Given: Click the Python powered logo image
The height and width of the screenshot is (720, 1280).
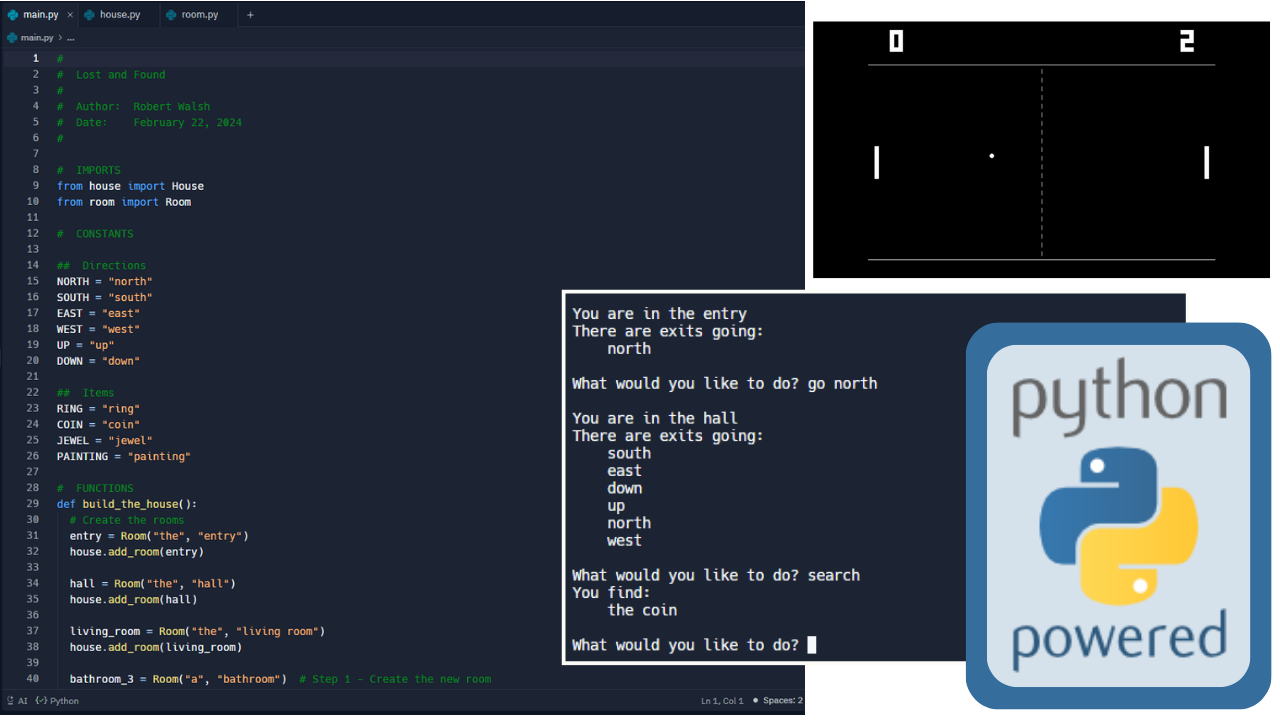Looking at the screenshot, I should 1118,516.
